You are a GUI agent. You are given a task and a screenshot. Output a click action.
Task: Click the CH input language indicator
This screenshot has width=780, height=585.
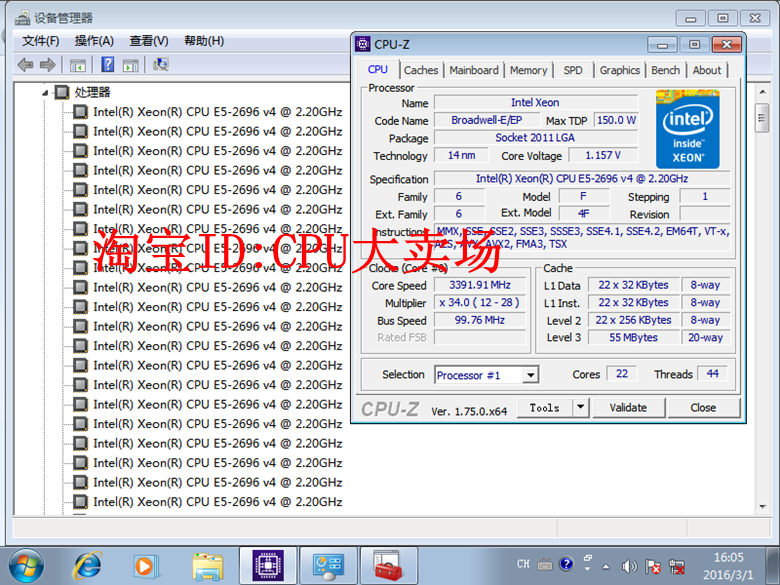(523, 564)
